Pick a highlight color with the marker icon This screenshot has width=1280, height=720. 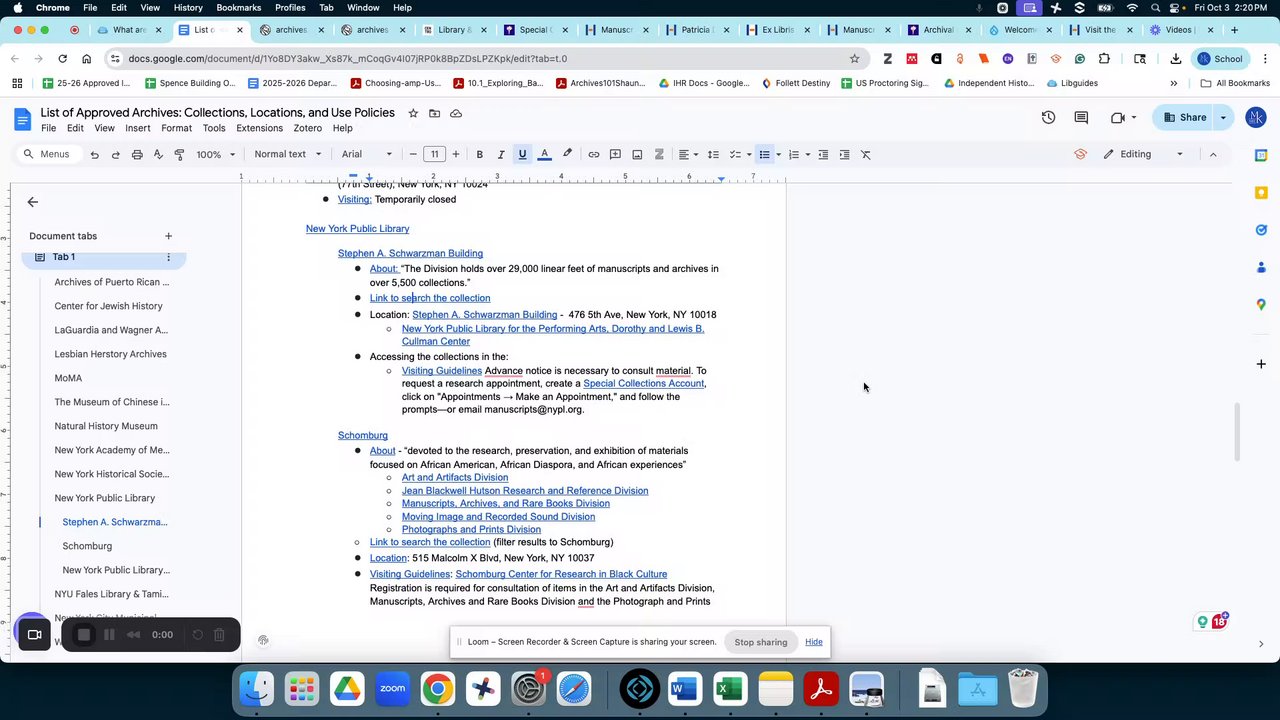[x=567, y=155]
